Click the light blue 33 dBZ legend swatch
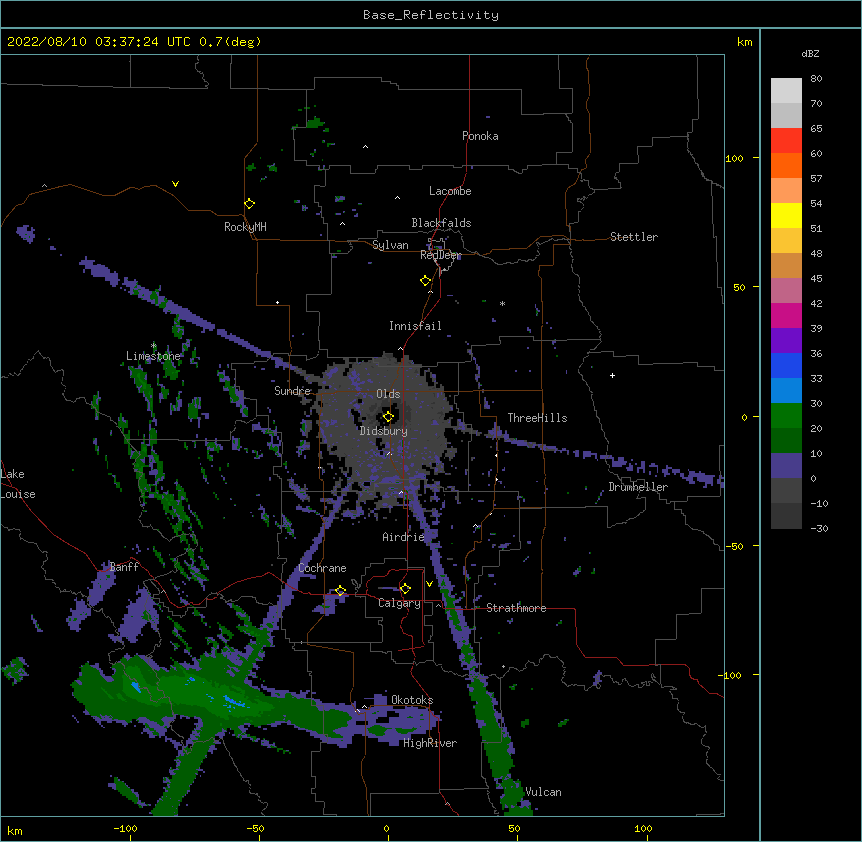The image size is (862, 842). (x=786, y=391)
